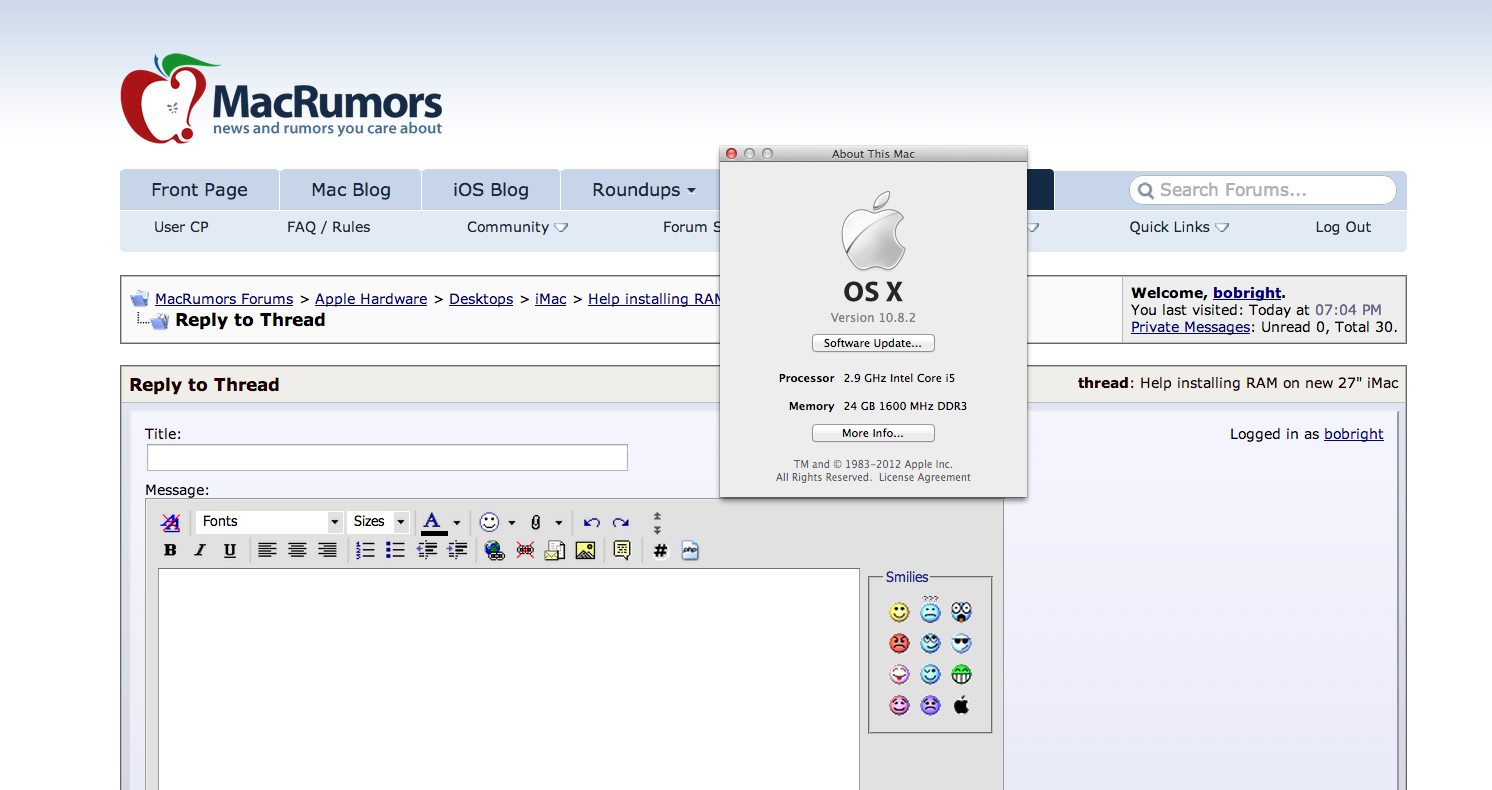This screenshot has width=1492, height=790.
Task: Click the smiley face toolbar icon
Action: click(489, 522)
